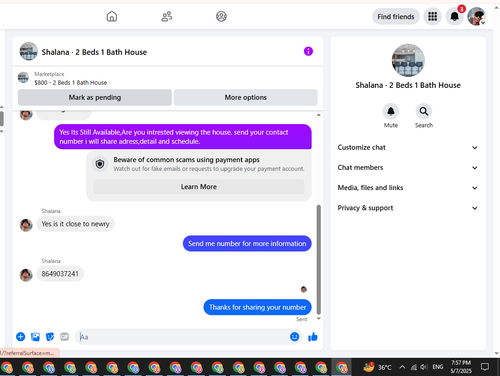Send a thumbs-up like

tap(313, 337)
